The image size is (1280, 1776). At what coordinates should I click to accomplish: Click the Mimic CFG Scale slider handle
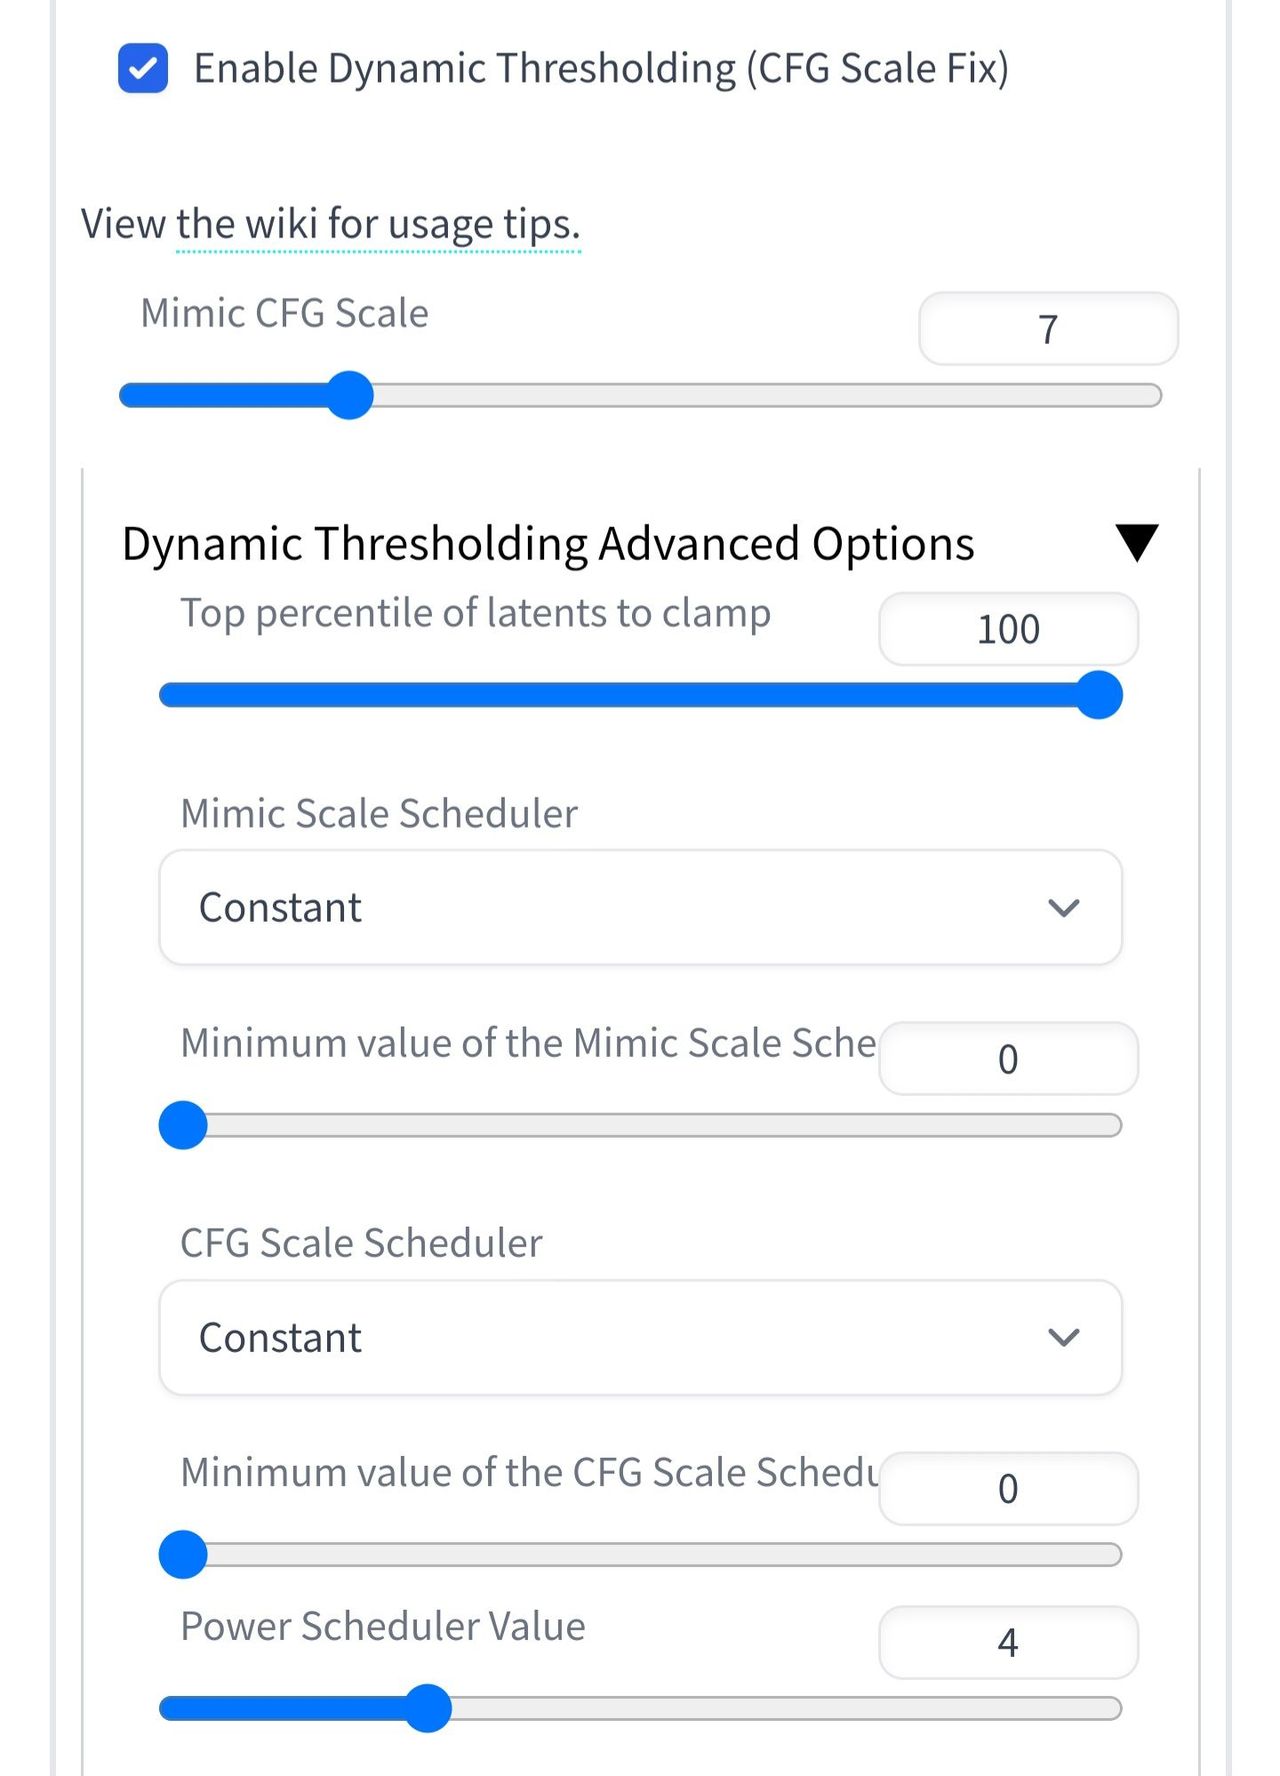point(350,395)
